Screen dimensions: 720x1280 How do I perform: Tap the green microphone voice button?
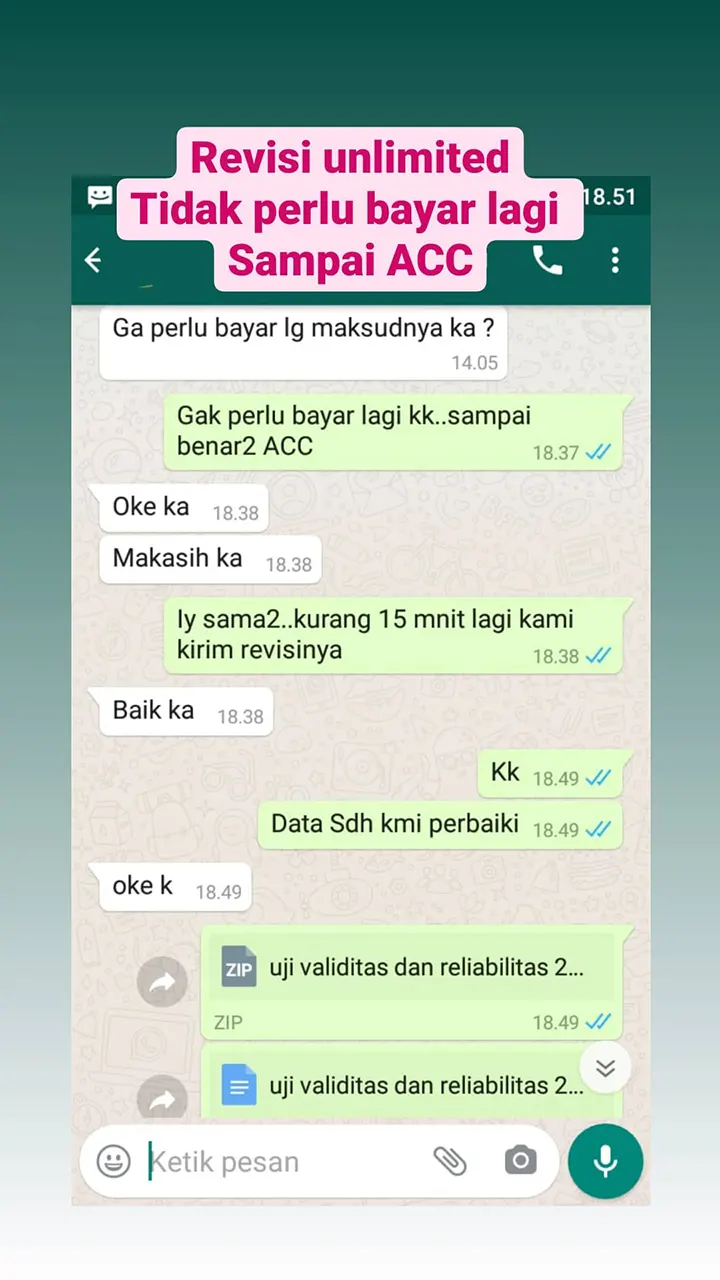pyautogui.click(x=605, y=1161)
